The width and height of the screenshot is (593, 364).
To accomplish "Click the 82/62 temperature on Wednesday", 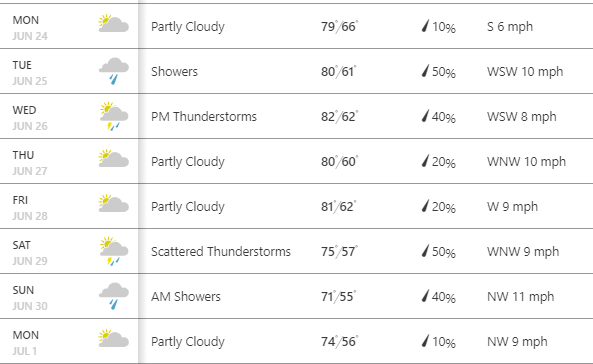I will point(339,116).
